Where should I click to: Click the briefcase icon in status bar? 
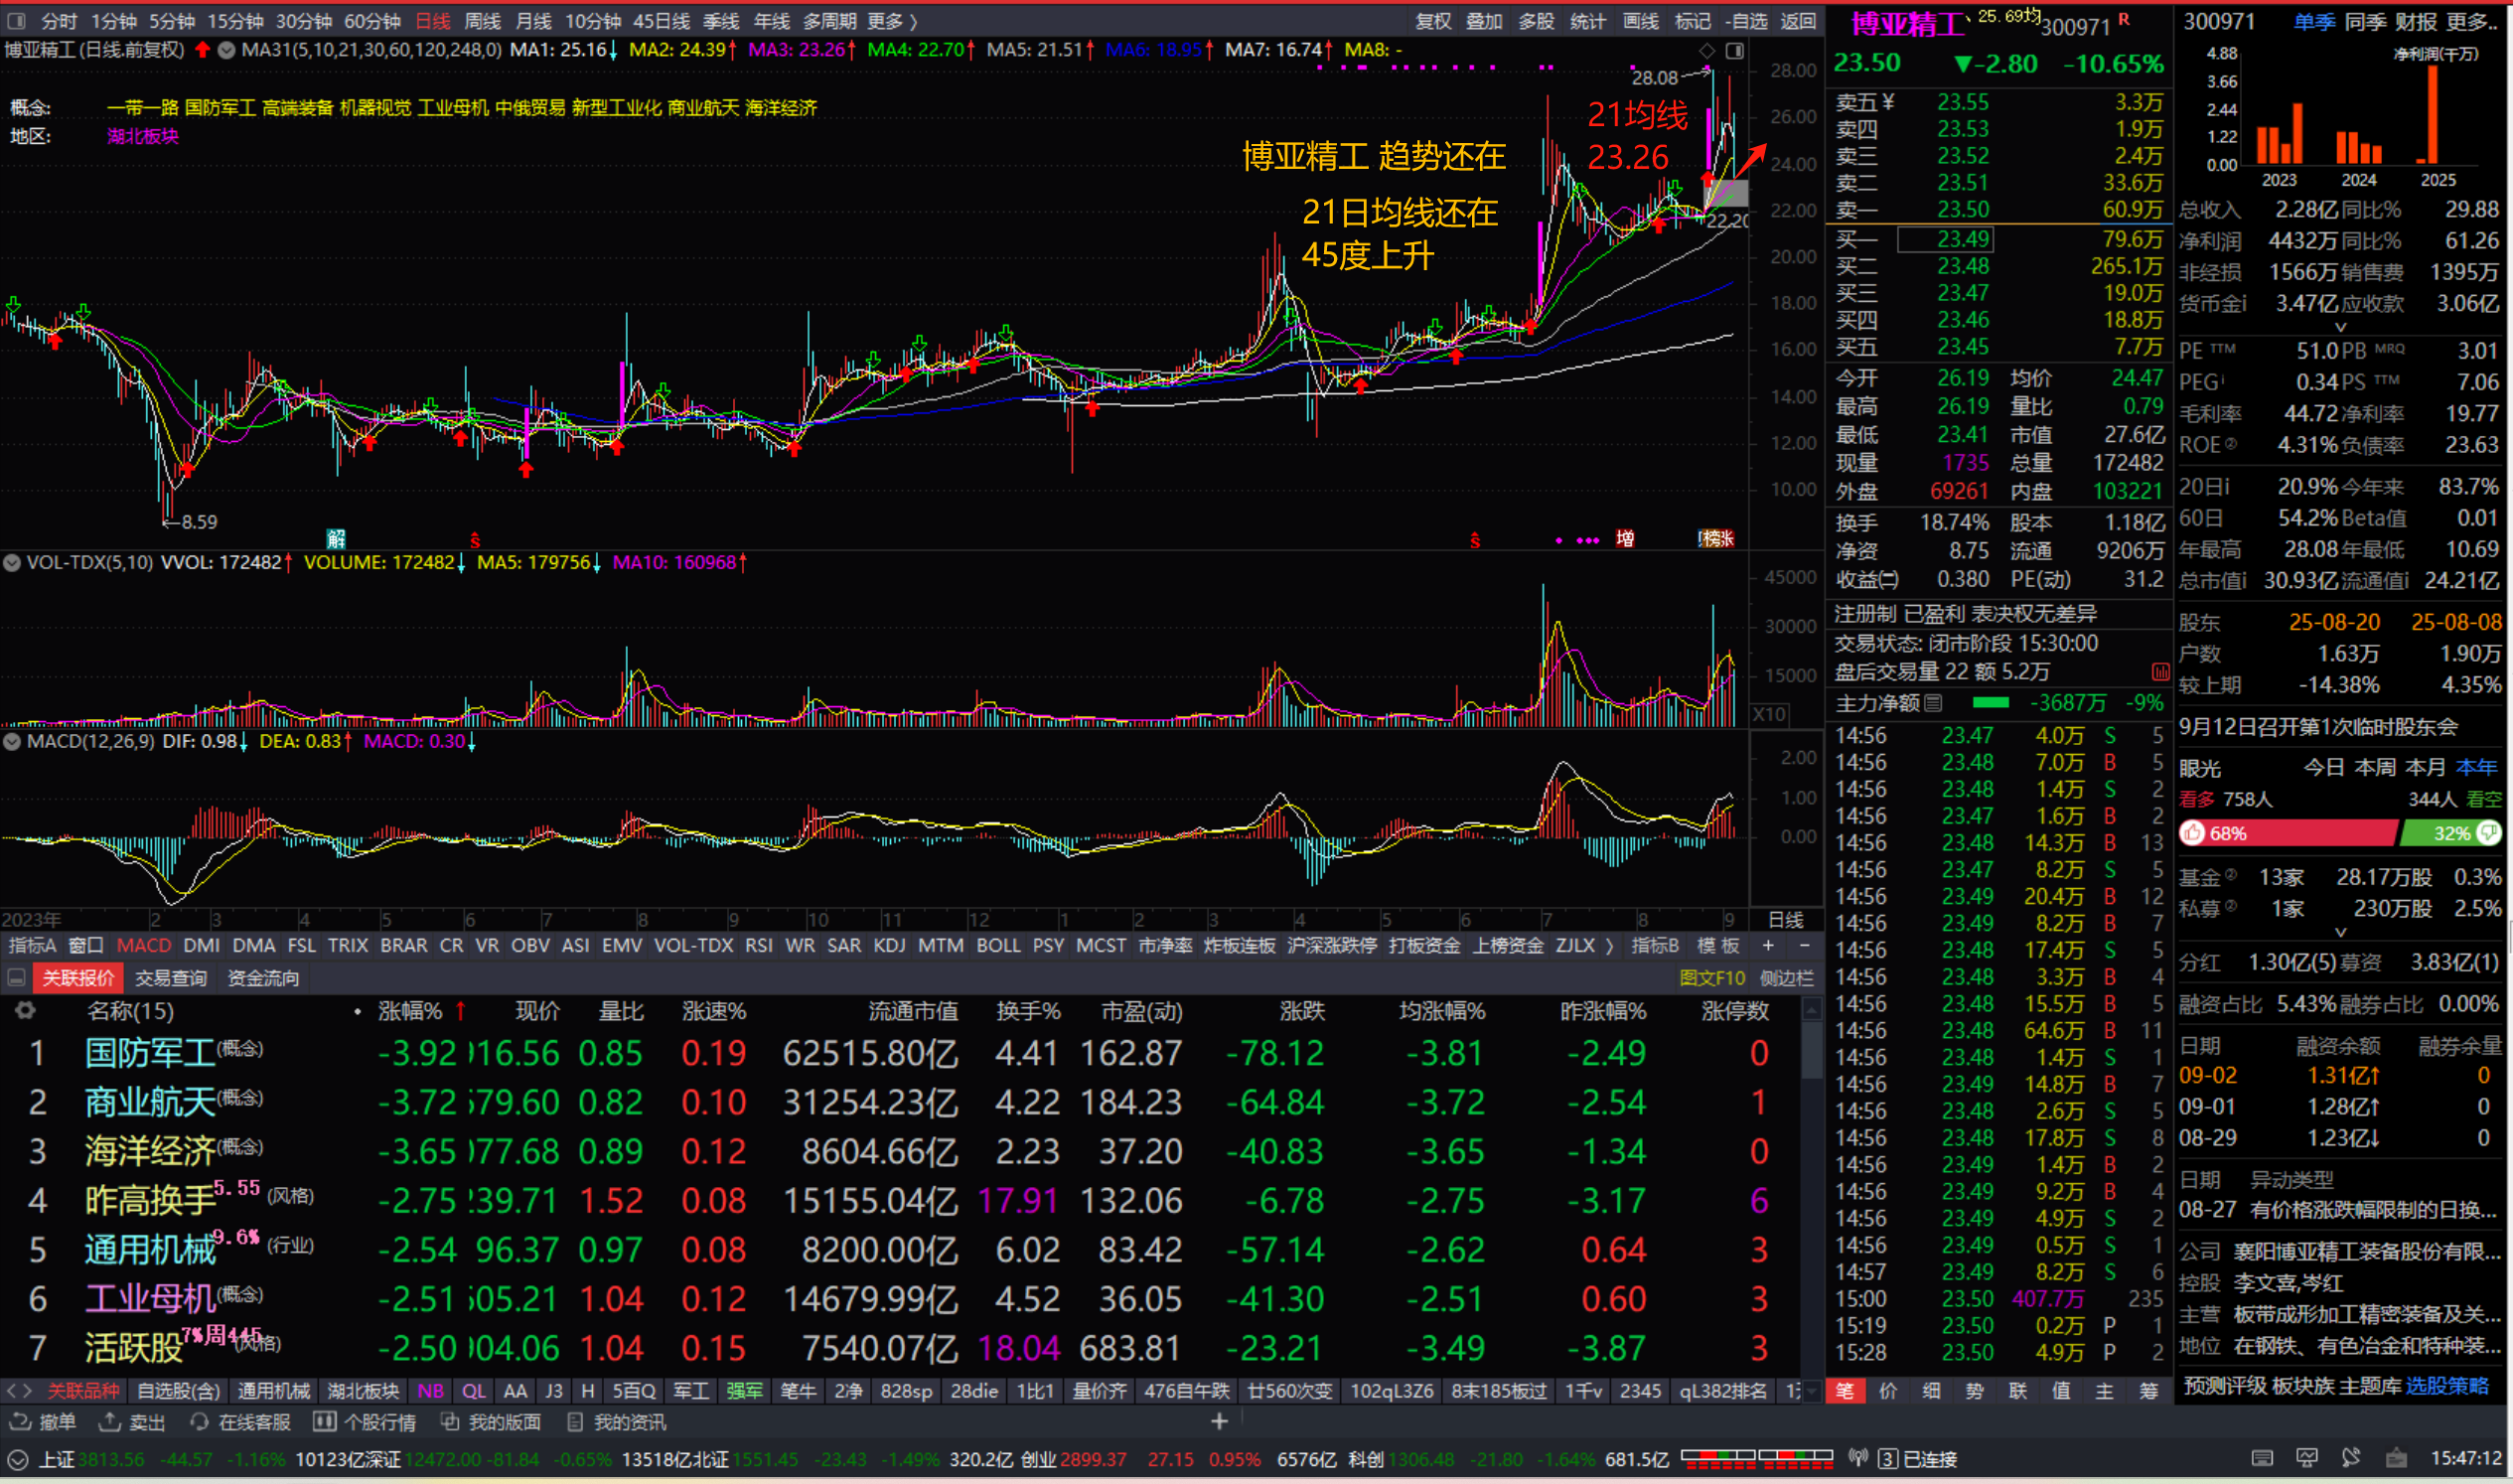tap(2396, 1459)
